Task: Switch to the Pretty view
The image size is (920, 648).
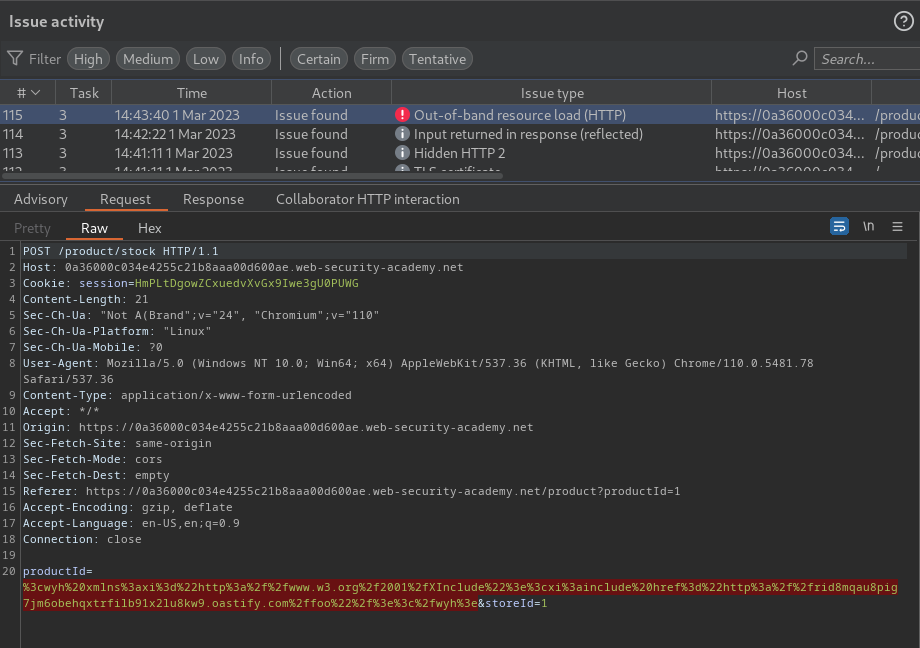Action: [x=32, y=228]
